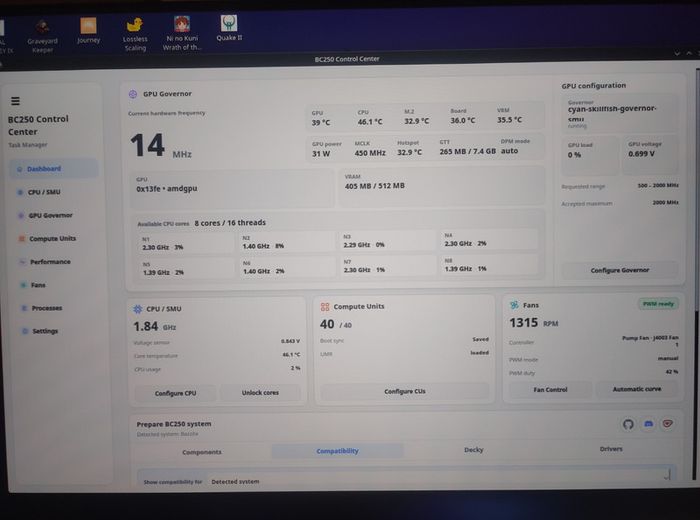Open the heart sponsor icon

[668, 423]
